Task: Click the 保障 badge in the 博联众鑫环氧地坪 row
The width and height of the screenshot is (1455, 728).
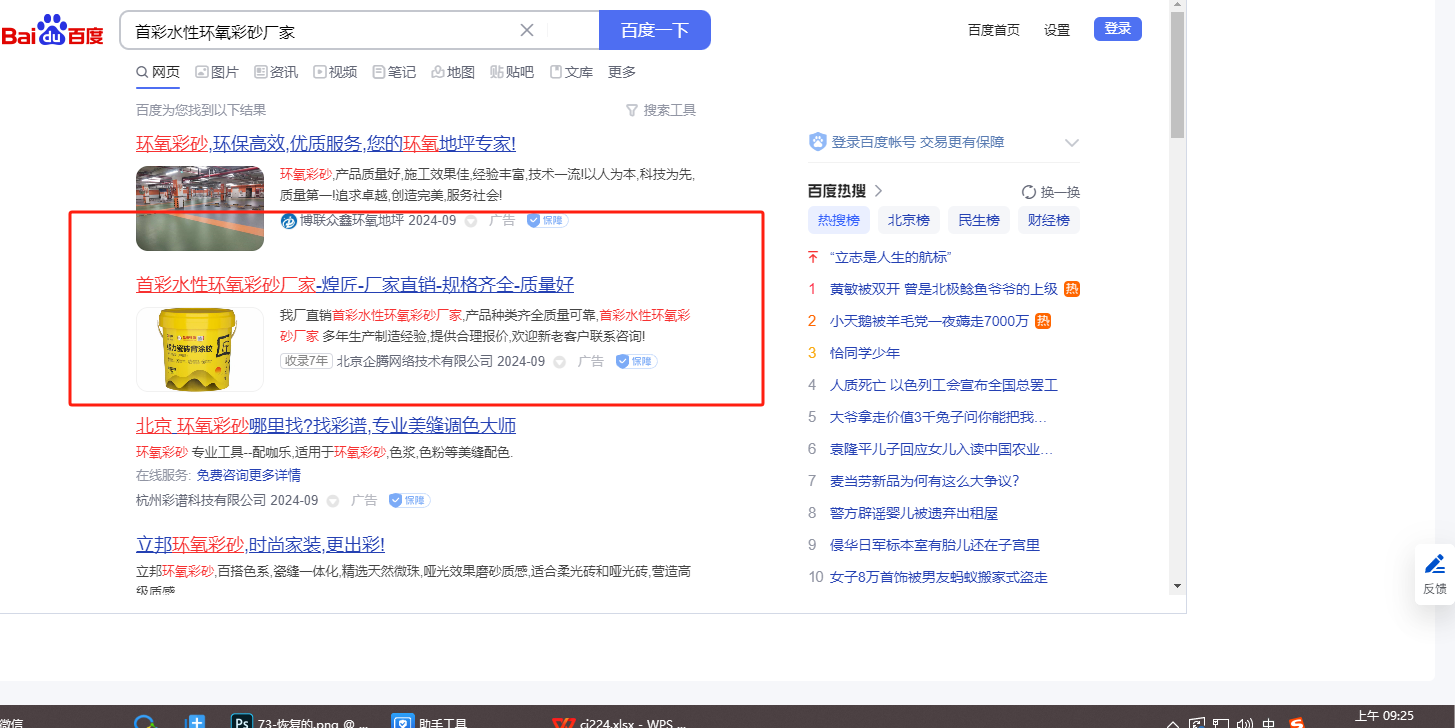Action: click(x=547, y=220)
